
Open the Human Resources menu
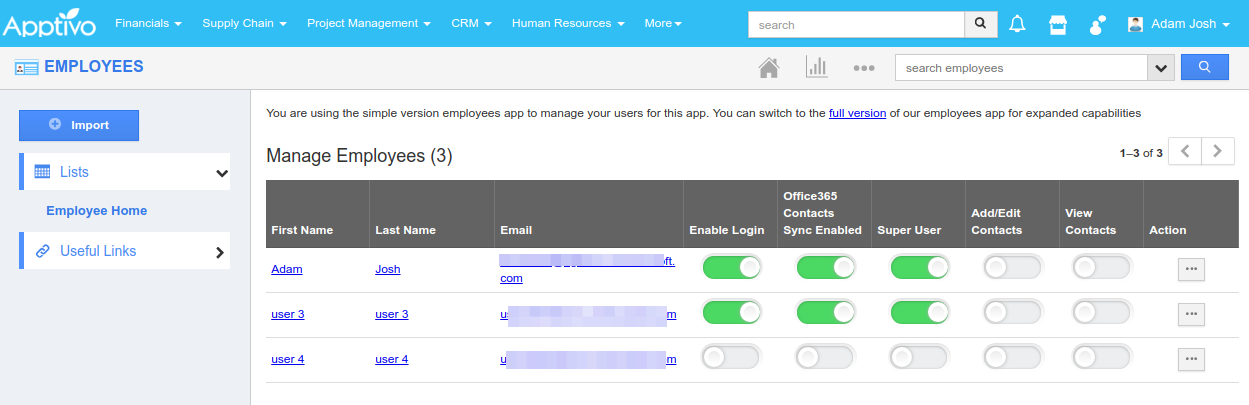pos(568,23)
